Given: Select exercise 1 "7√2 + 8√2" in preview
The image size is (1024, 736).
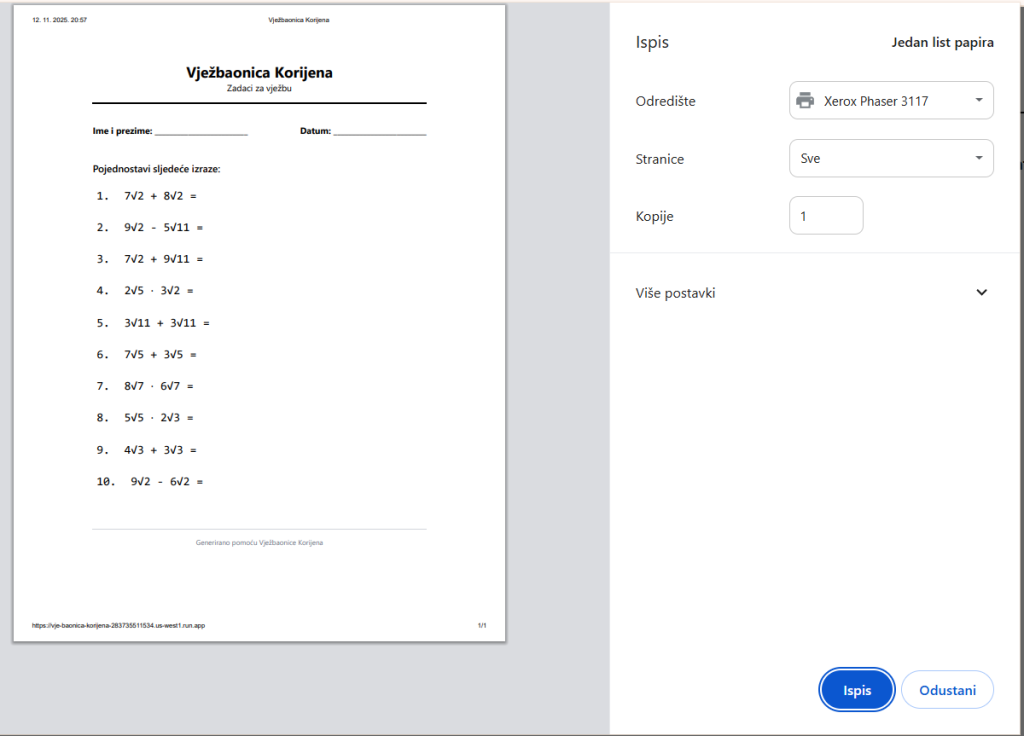Looking at the screenshot, I should (160, 196).
